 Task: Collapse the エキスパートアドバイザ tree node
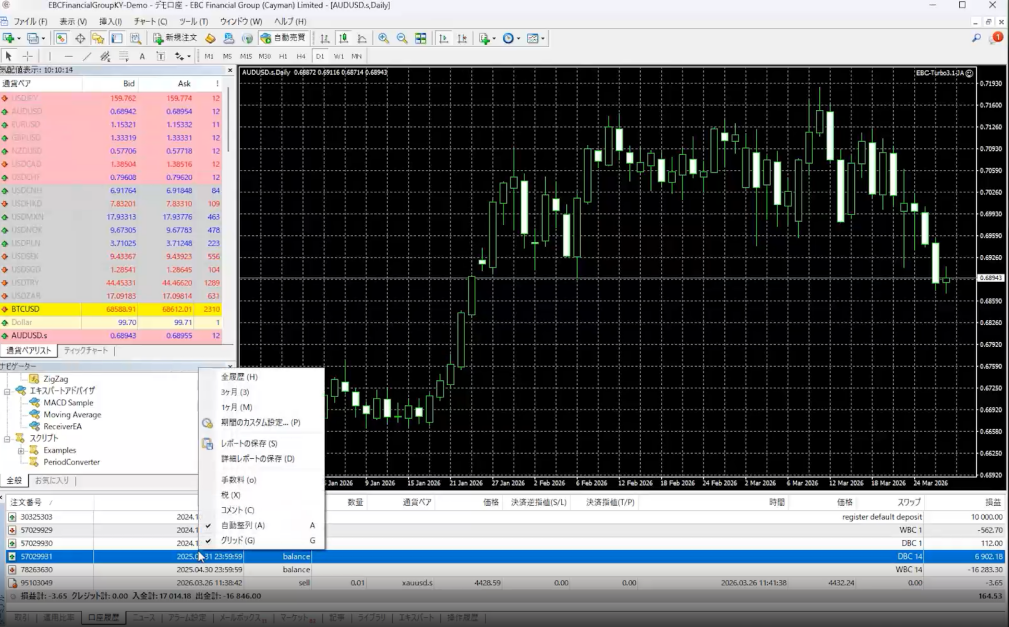point(7,391)
